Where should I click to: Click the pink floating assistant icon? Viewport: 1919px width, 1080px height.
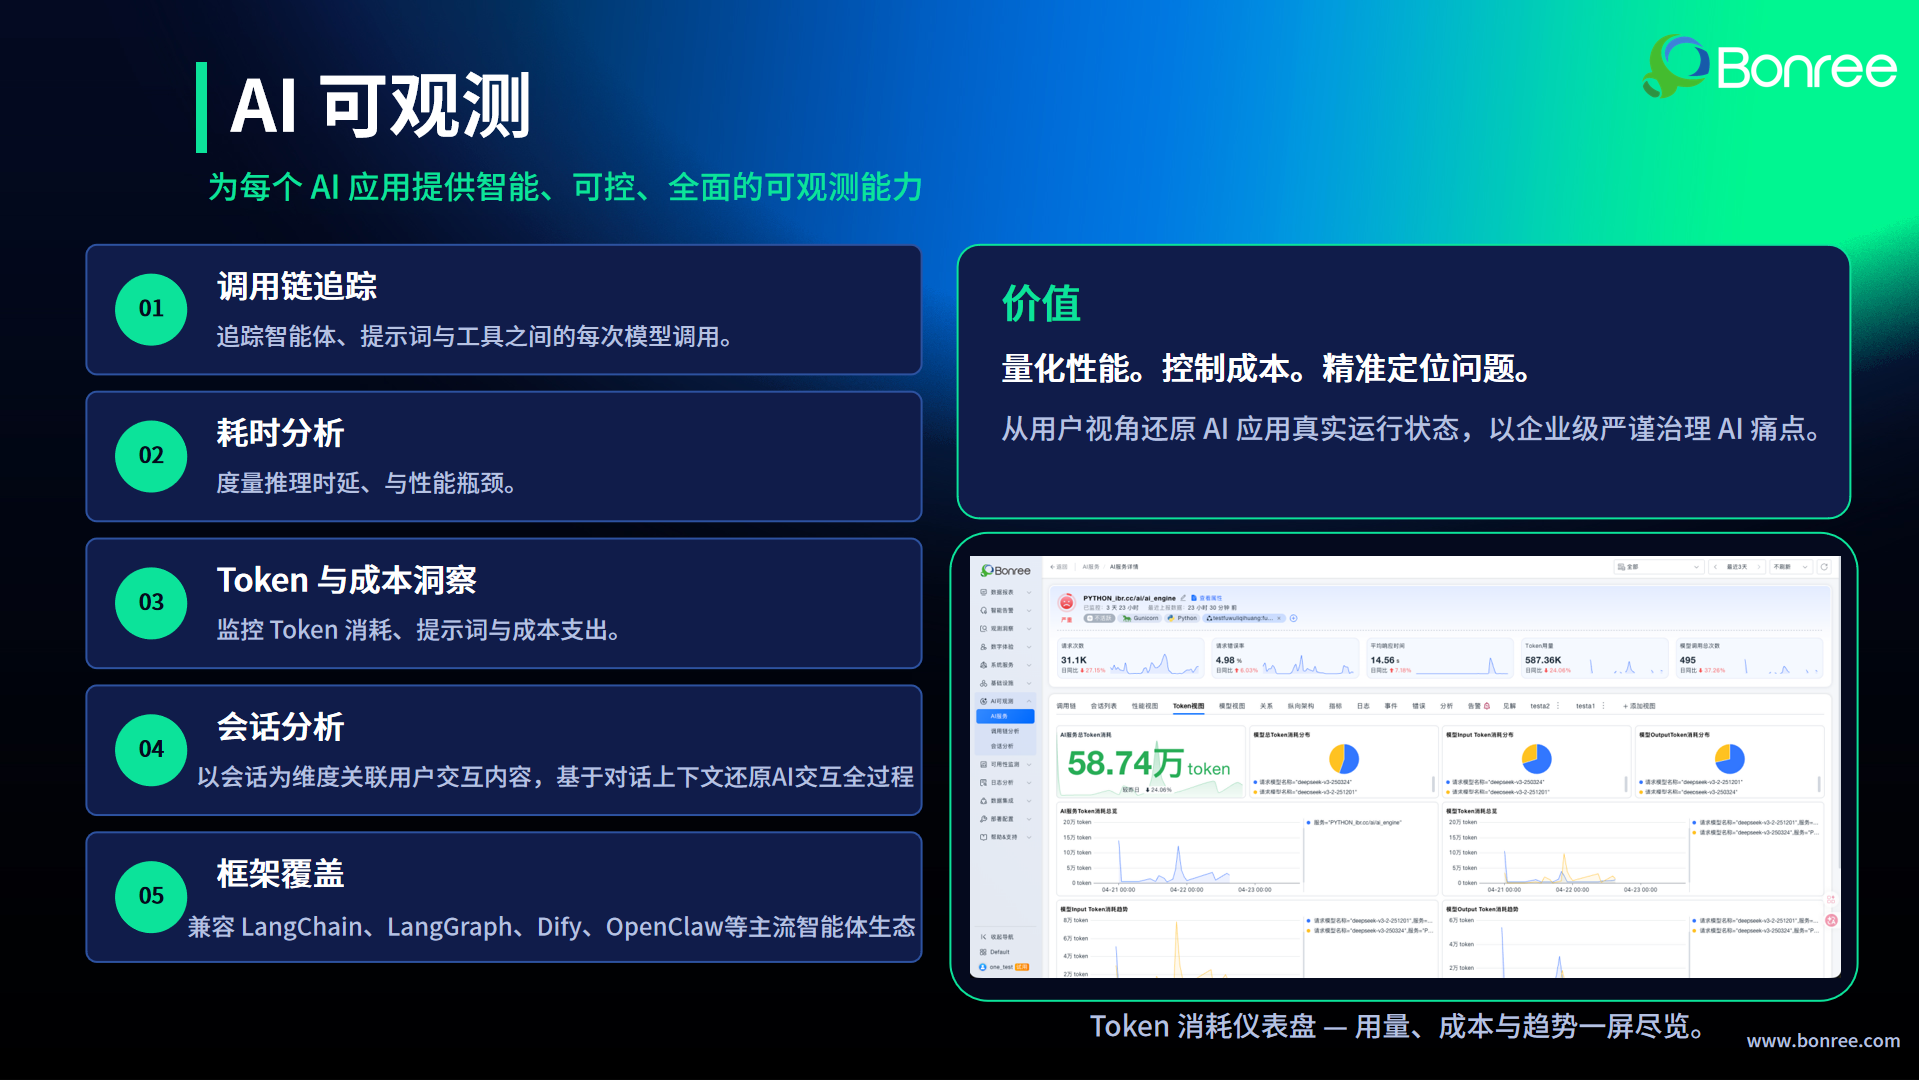tap(1831, 920)
